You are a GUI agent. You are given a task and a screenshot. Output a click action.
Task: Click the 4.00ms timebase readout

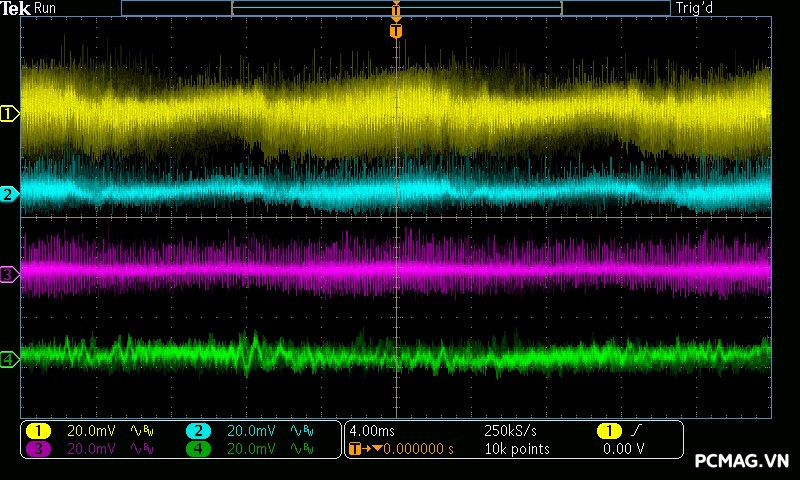372,431
